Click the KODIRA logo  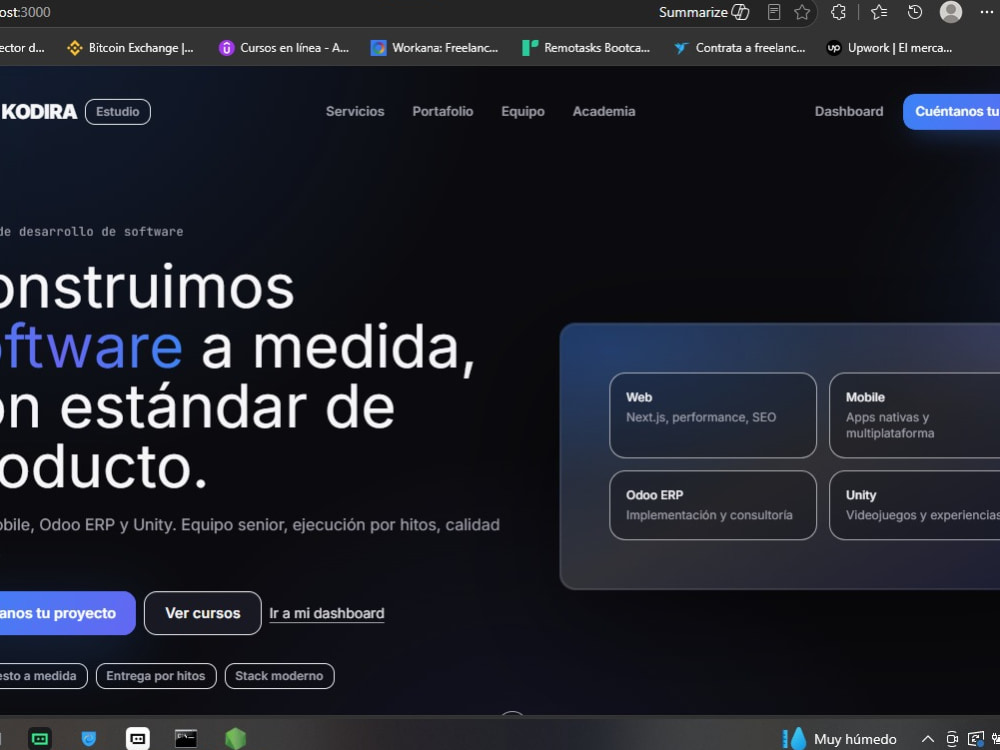39,112
